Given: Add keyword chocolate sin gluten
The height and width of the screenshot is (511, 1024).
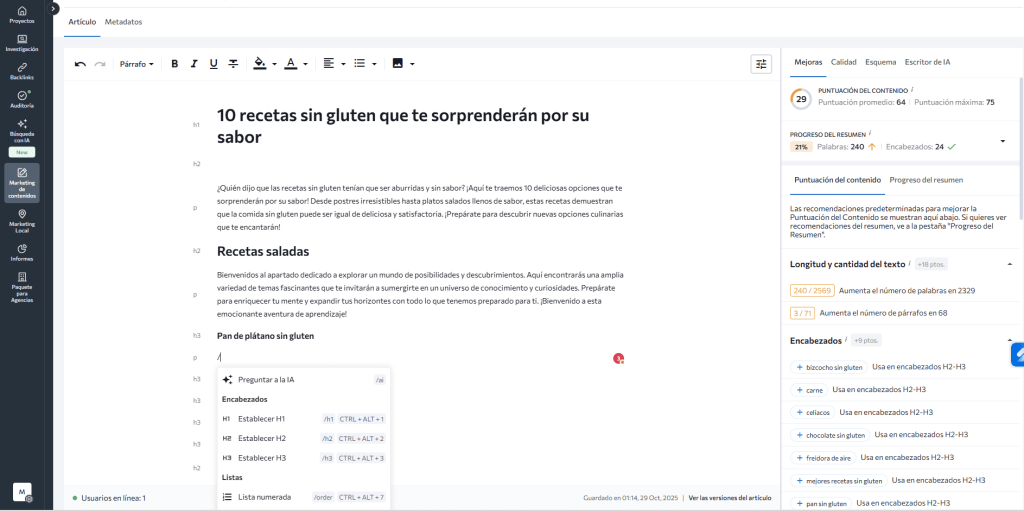Looking at the screenshot, I should 829,435.
